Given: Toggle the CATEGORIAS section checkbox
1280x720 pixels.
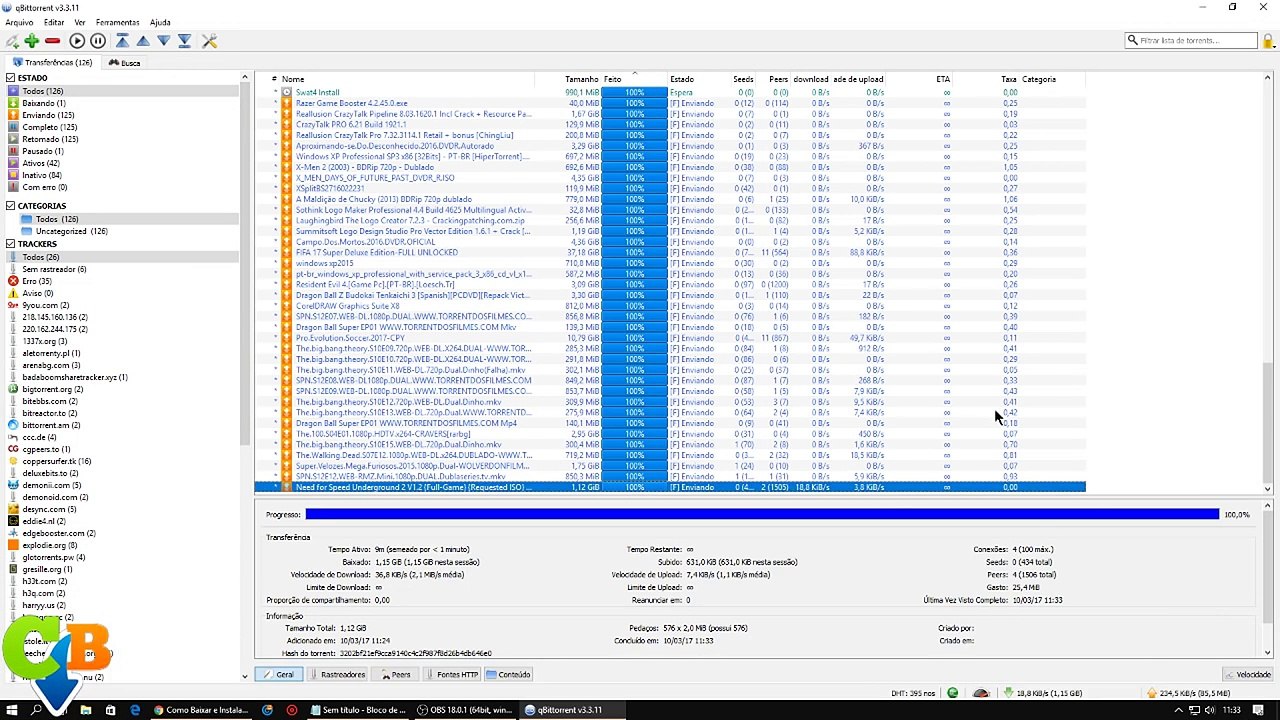Looking at the screenshot, I should [10, 206].
